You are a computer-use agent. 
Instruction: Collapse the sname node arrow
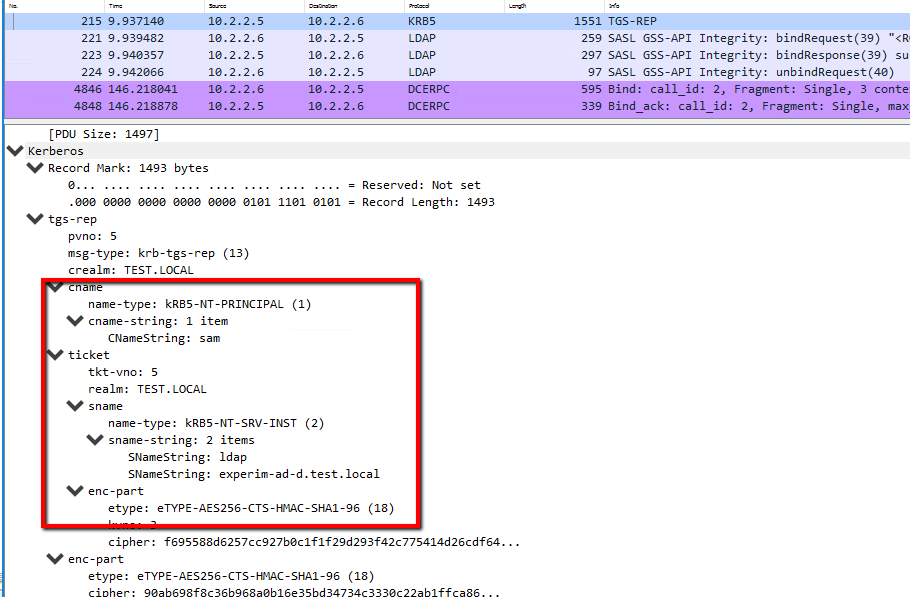tap(75, 406)
